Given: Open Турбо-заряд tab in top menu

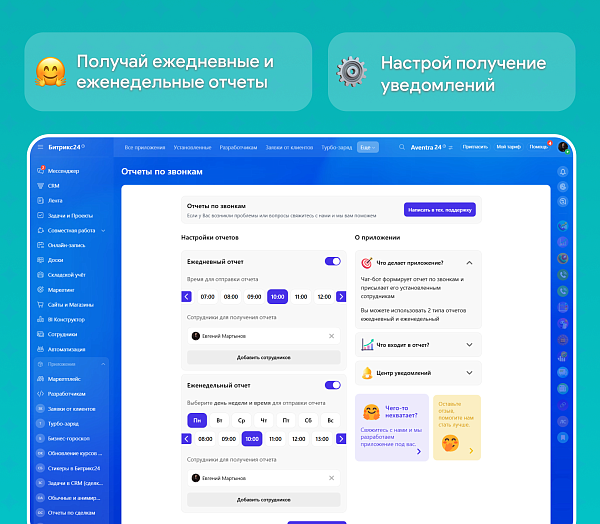Looking at the screenshot, I should (x=336, y=147).
